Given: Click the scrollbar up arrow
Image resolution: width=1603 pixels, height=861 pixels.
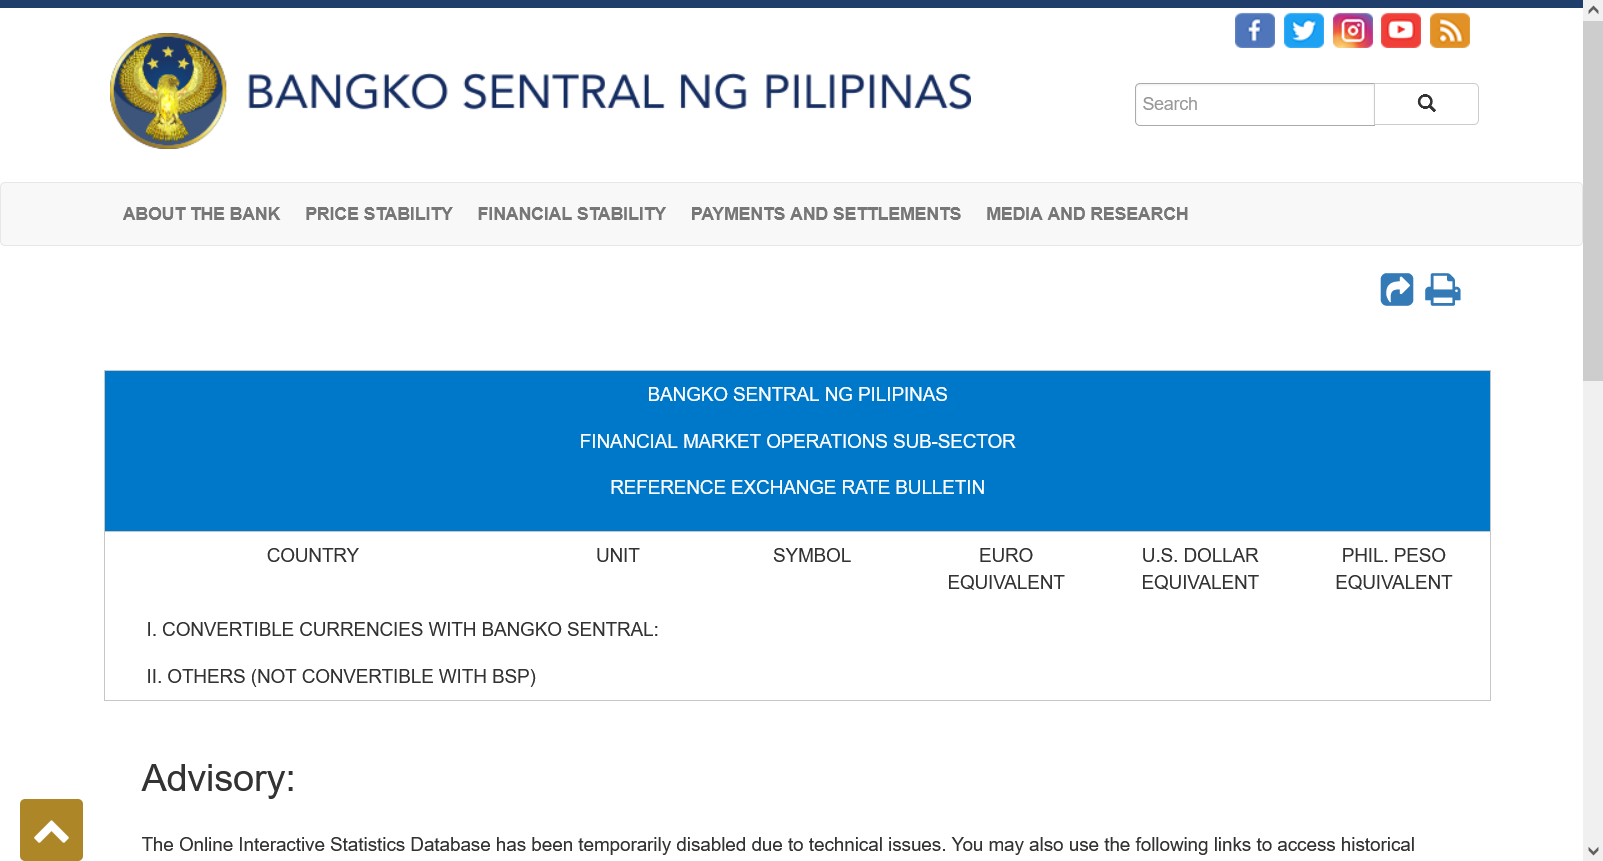Looking at the screenshot, I should (x=1593, y=9).
